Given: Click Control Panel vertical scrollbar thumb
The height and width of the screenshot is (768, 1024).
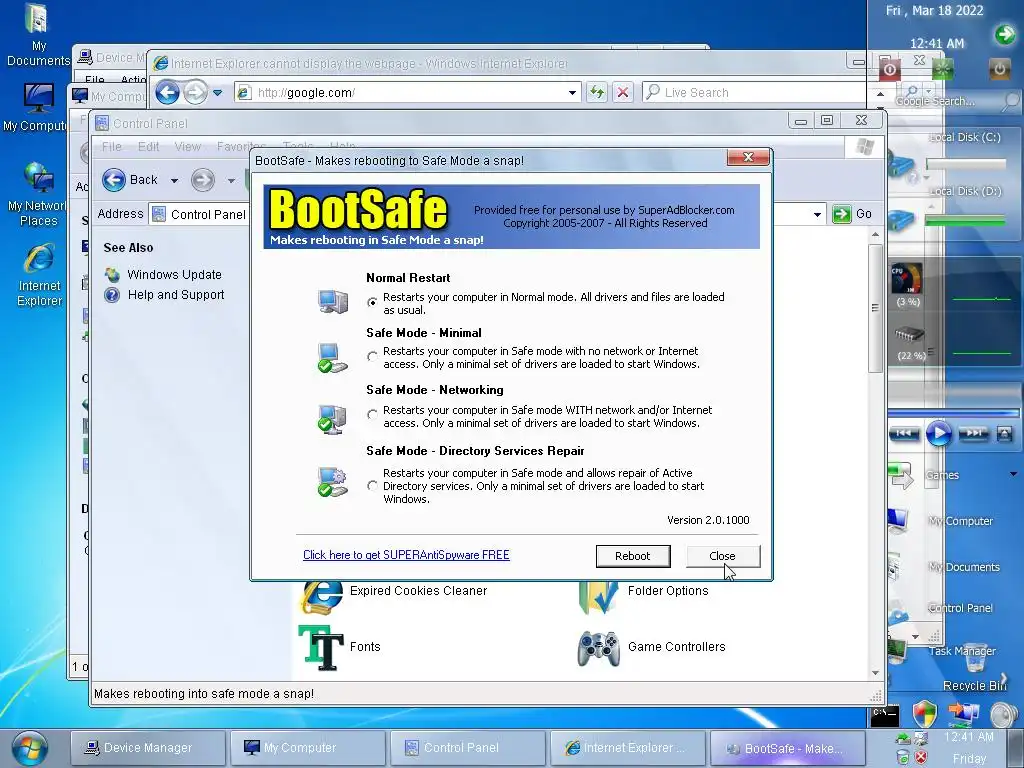Looking at the screenshot, I should (875, 308).
